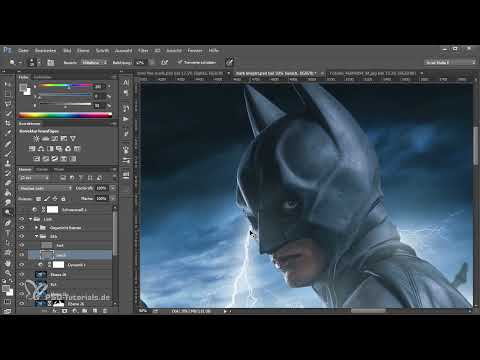
Task: Hide the Dynamik 1 adjustment layer
Action: (x=22, y=265)
